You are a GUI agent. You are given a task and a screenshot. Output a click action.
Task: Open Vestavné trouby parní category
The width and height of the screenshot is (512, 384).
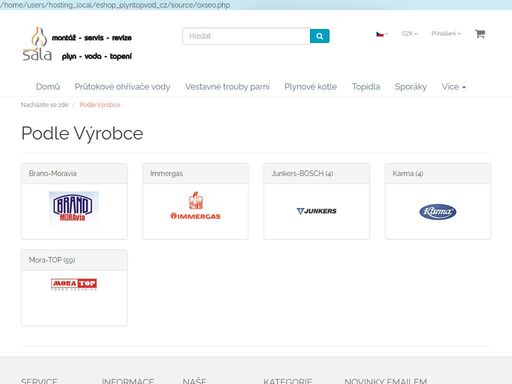pyautogui.click(x=227, y=87)
